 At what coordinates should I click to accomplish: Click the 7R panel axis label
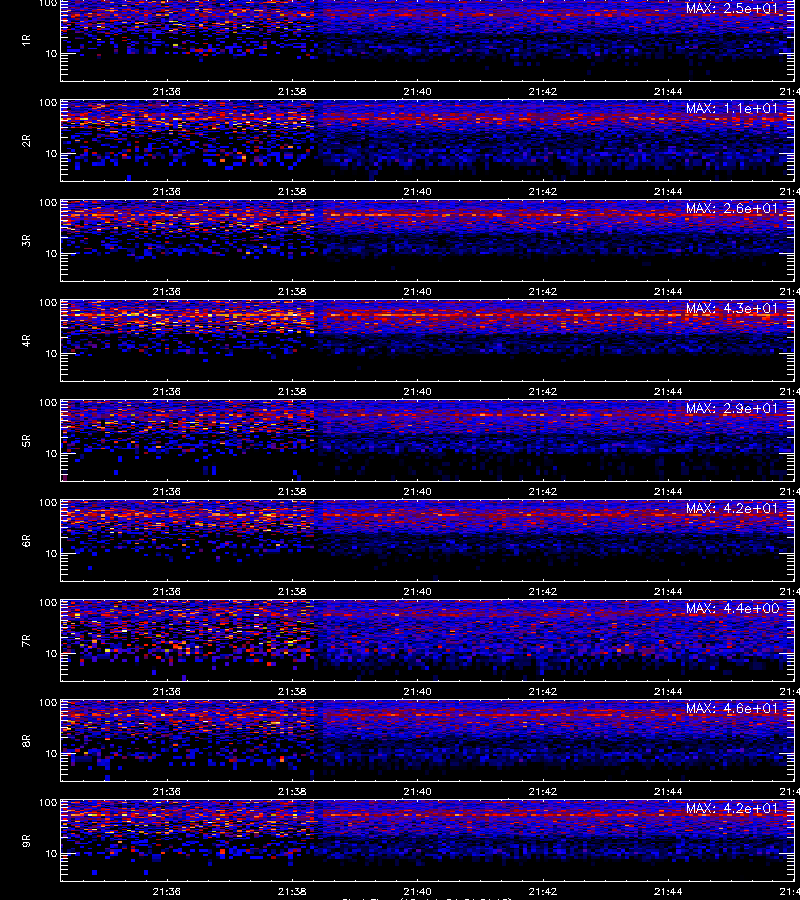click(26, 641)
